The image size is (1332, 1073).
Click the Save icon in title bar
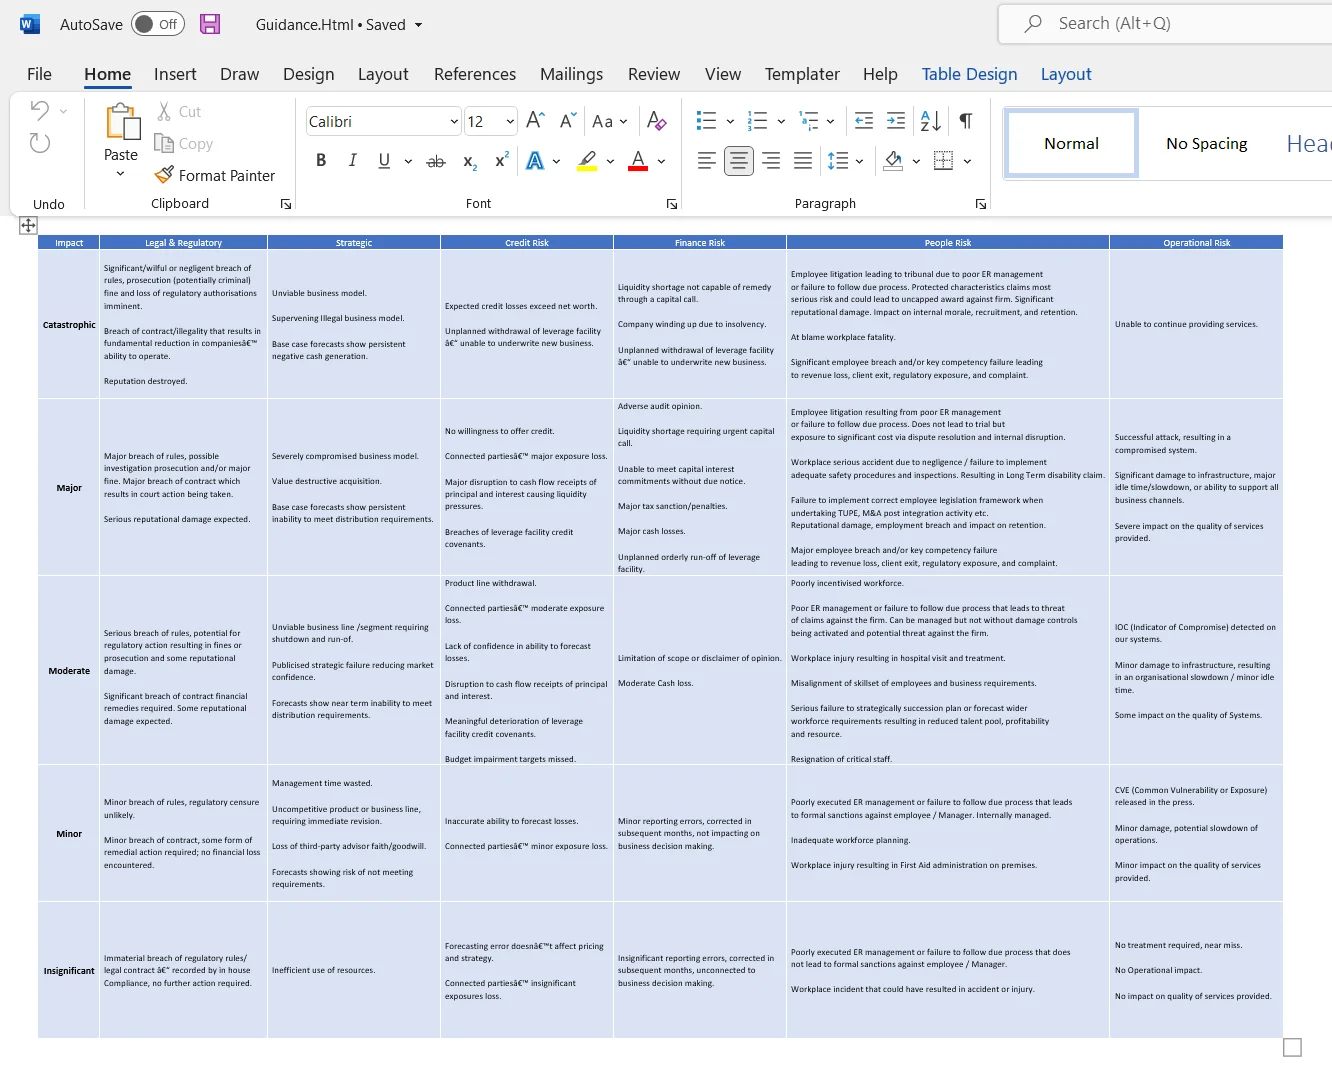coord(210,24)
